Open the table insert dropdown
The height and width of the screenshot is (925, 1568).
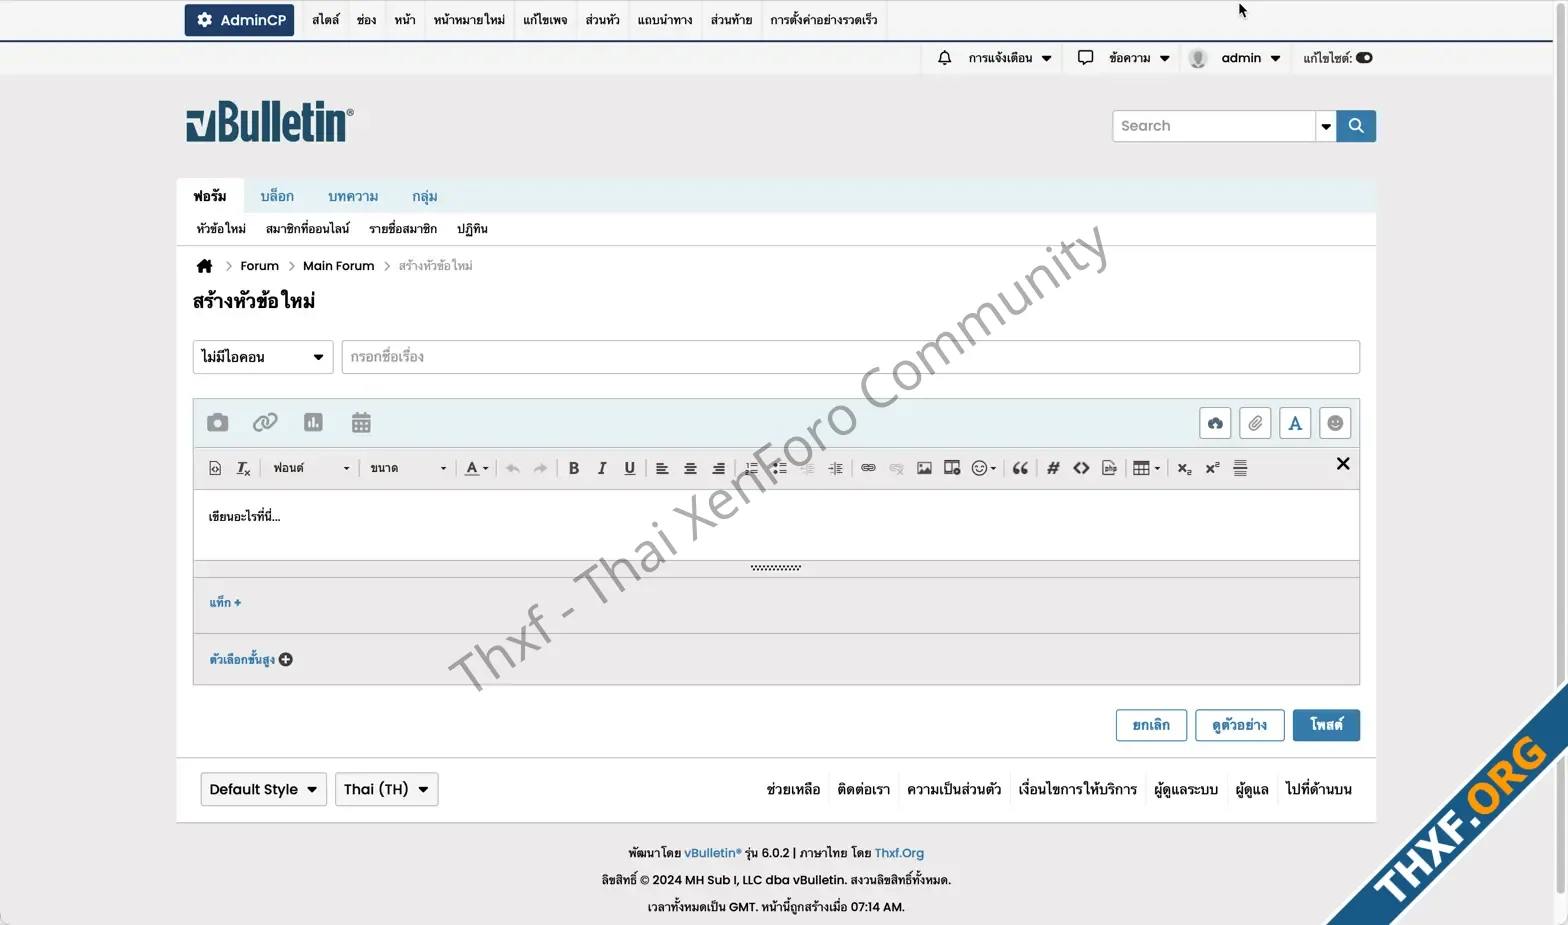click(1146, 468)
